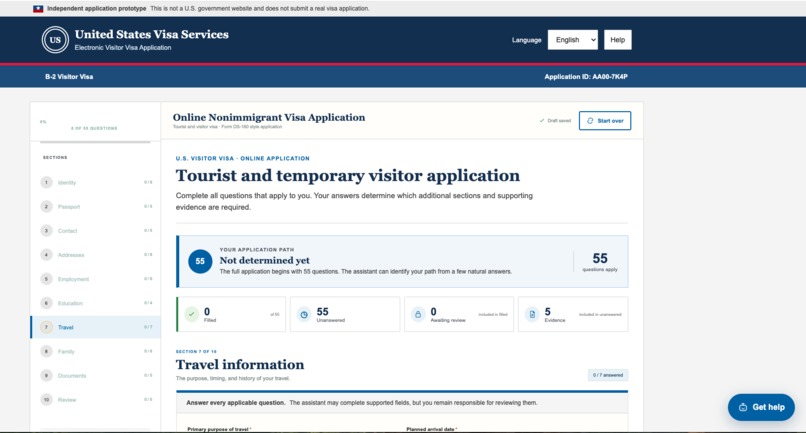The width and height of the screenshot is (806, 433).
Task: Click the Help button in the header
Action: 617,40
